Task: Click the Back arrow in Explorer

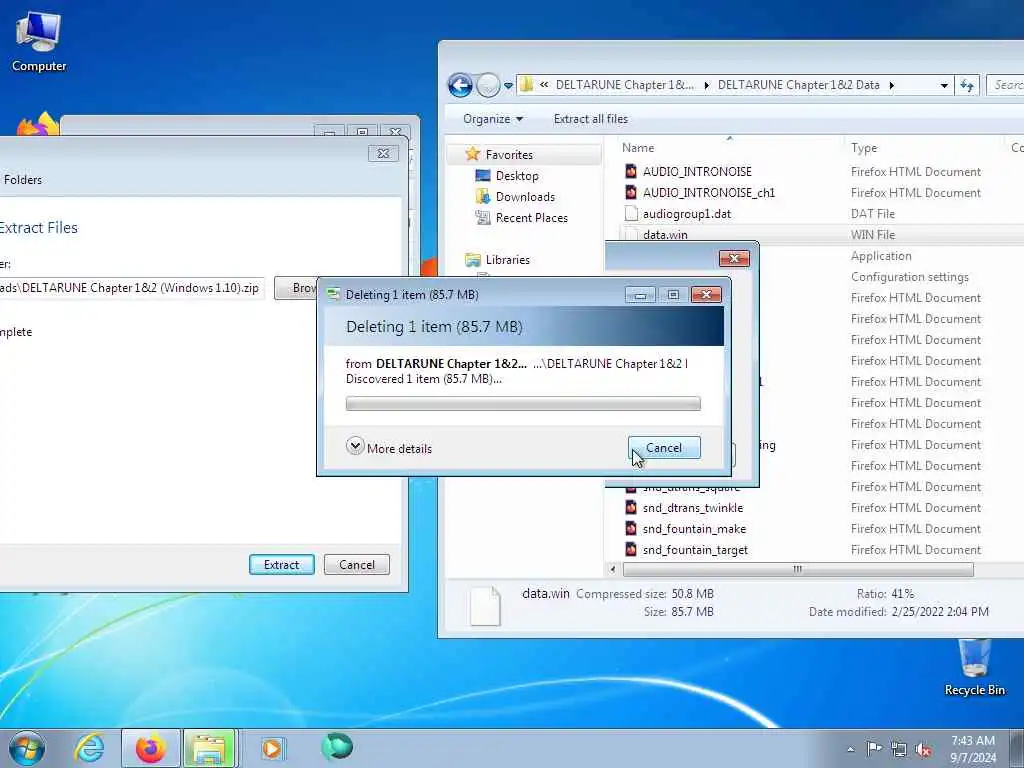Action: click(460, 85)
